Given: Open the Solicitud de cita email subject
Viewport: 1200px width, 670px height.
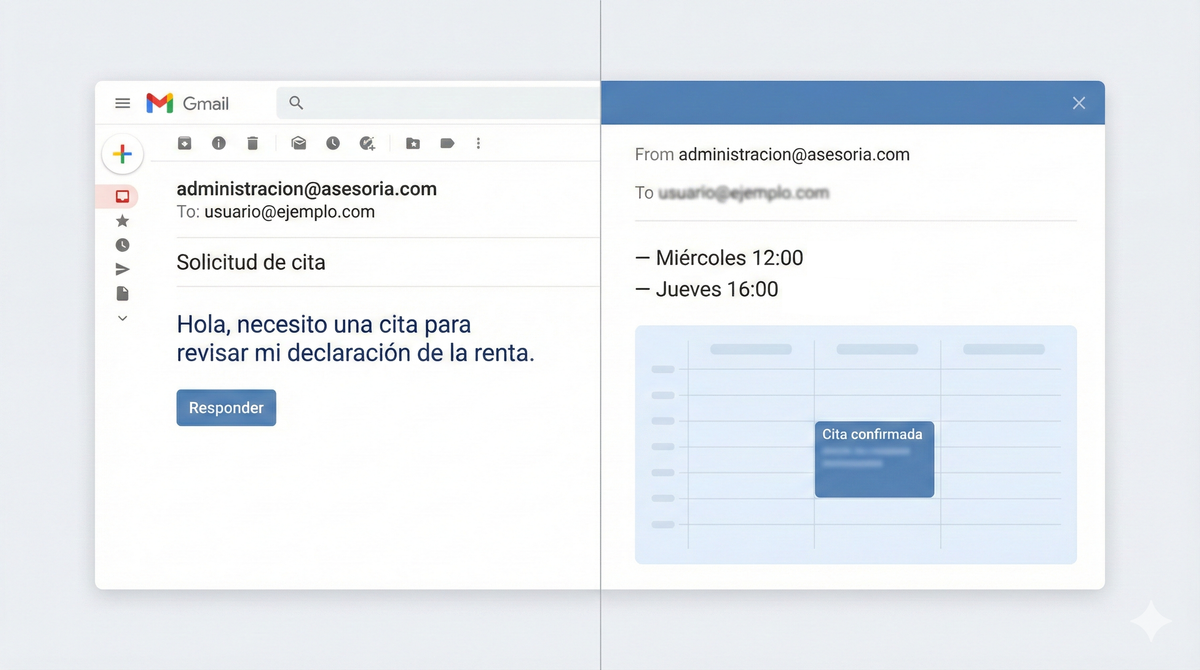Looking at the screenshot, I should [250, 262].
